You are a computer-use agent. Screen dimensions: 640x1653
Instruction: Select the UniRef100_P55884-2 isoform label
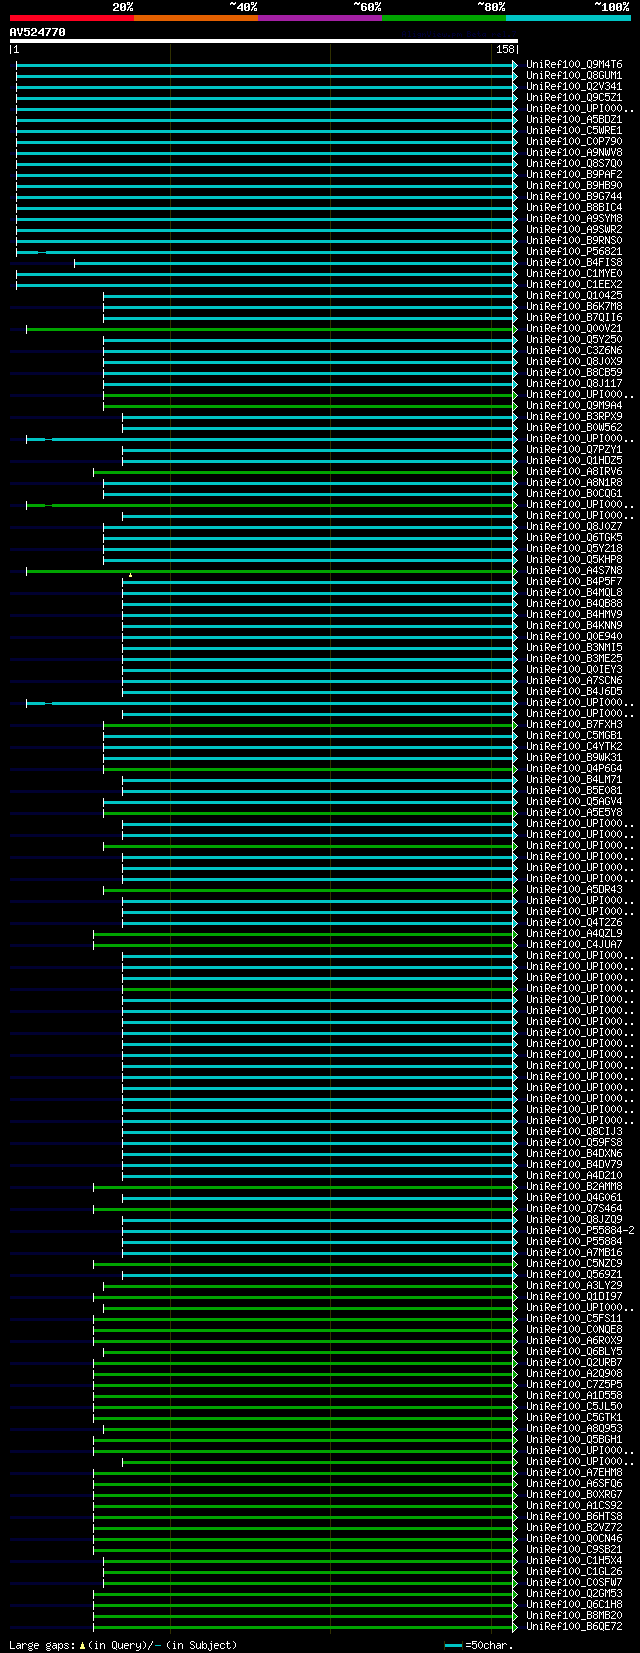[x=580, y=1230]
